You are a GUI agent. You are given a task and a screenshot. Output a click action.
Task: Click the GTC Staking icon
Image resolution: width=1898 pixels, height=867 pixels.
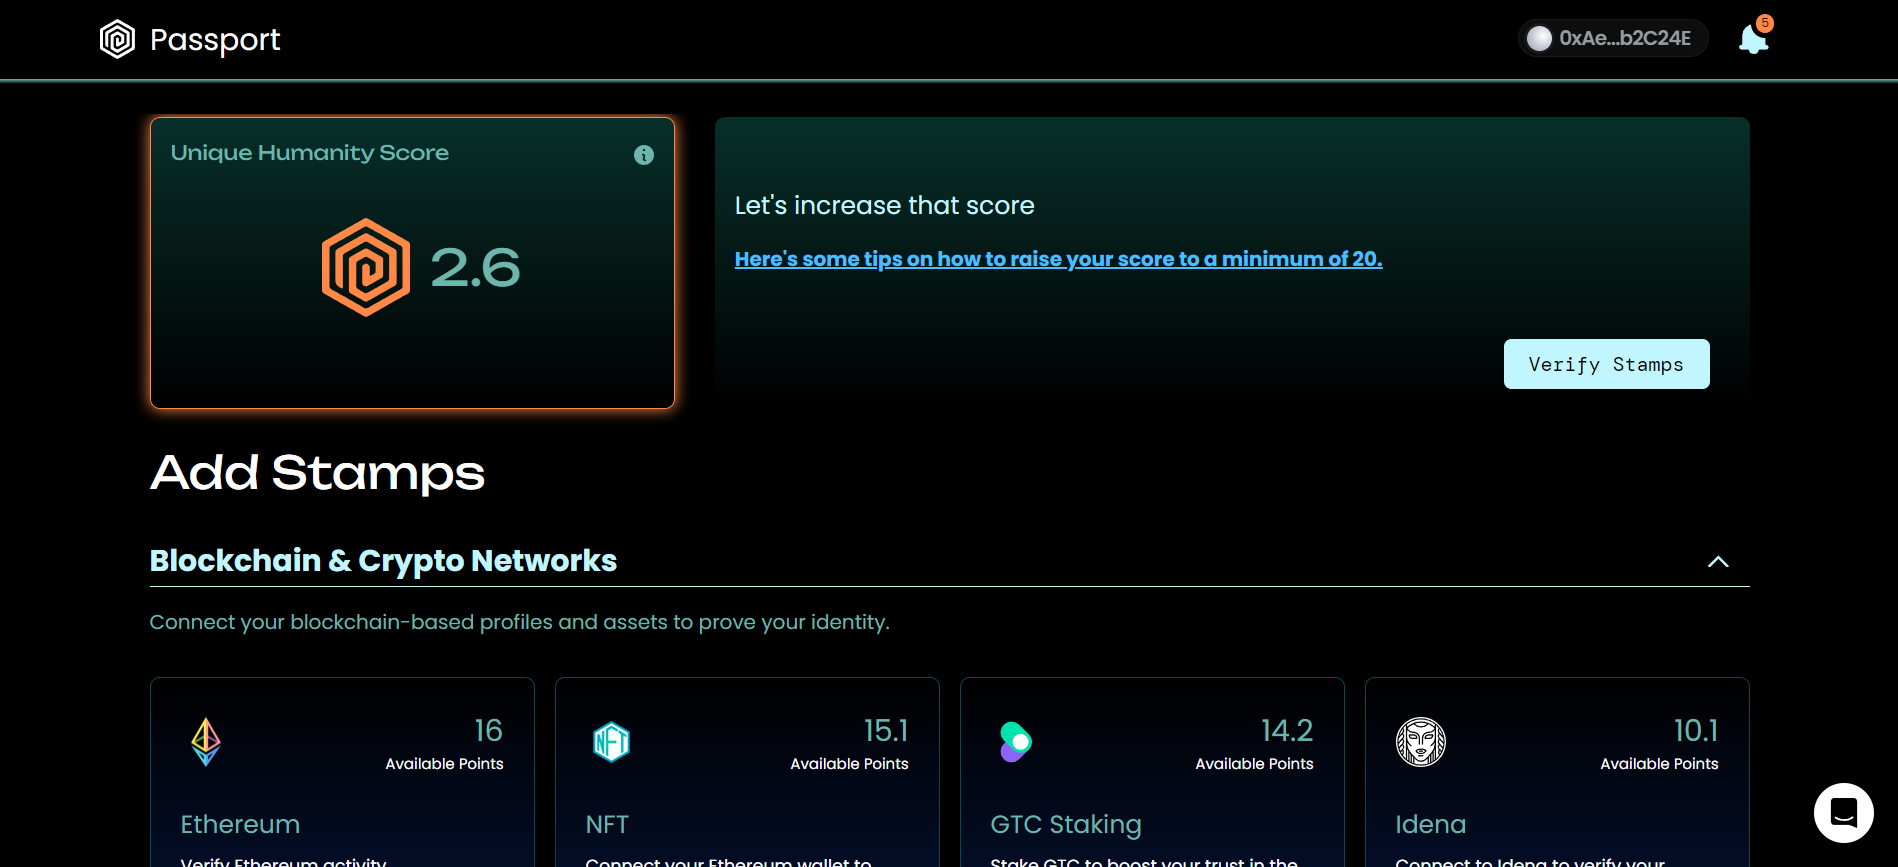pos(1015,742)
